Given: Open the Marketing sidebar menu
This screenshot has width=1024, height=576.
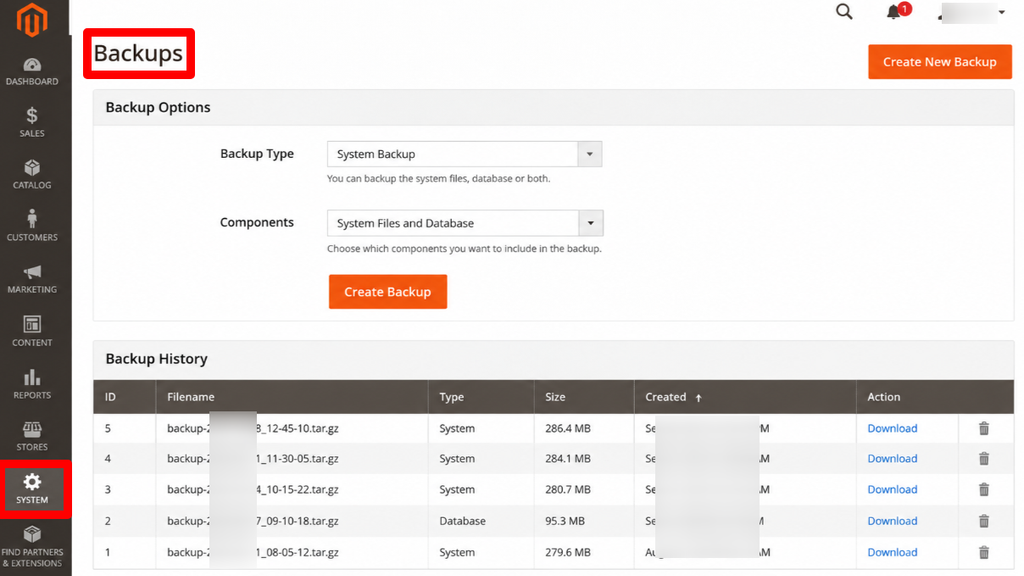Looking at the screenshot, I should click(32, 279).
